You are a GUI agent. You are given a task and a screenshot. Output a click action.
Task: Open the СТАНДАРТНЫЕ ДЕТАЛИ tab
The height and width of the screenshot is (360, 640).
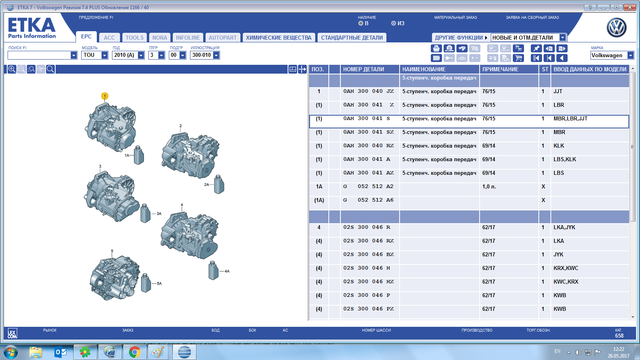352,38
